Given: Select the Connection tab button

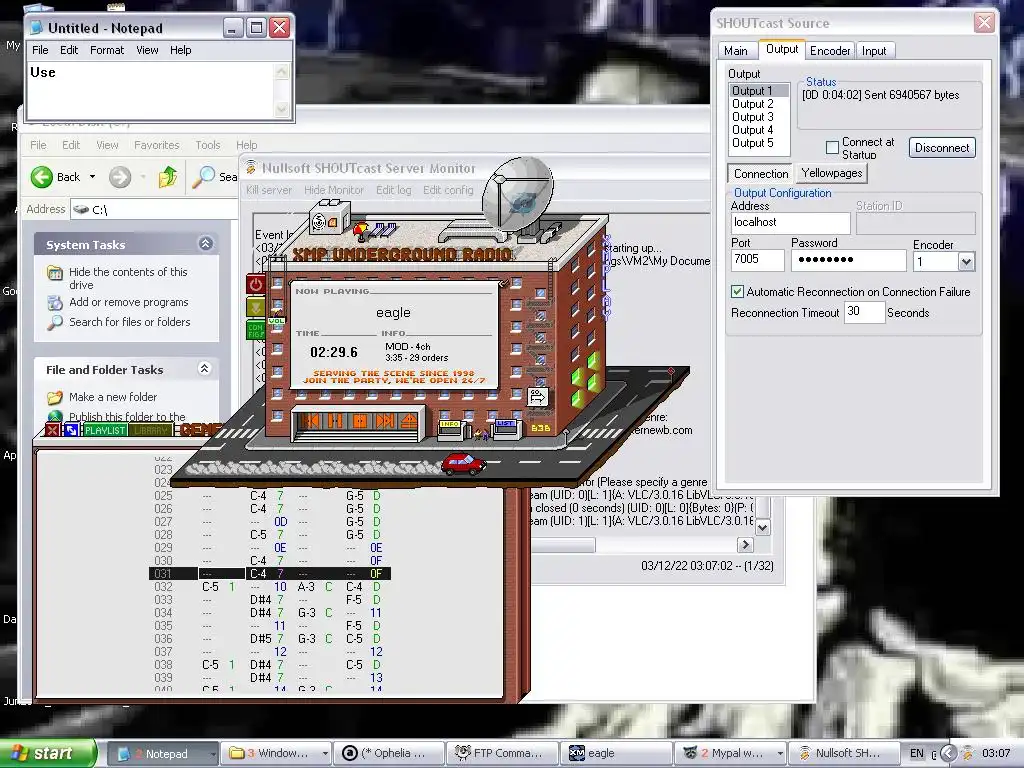Looking at the screenshot, I should [x=761, y=174].
